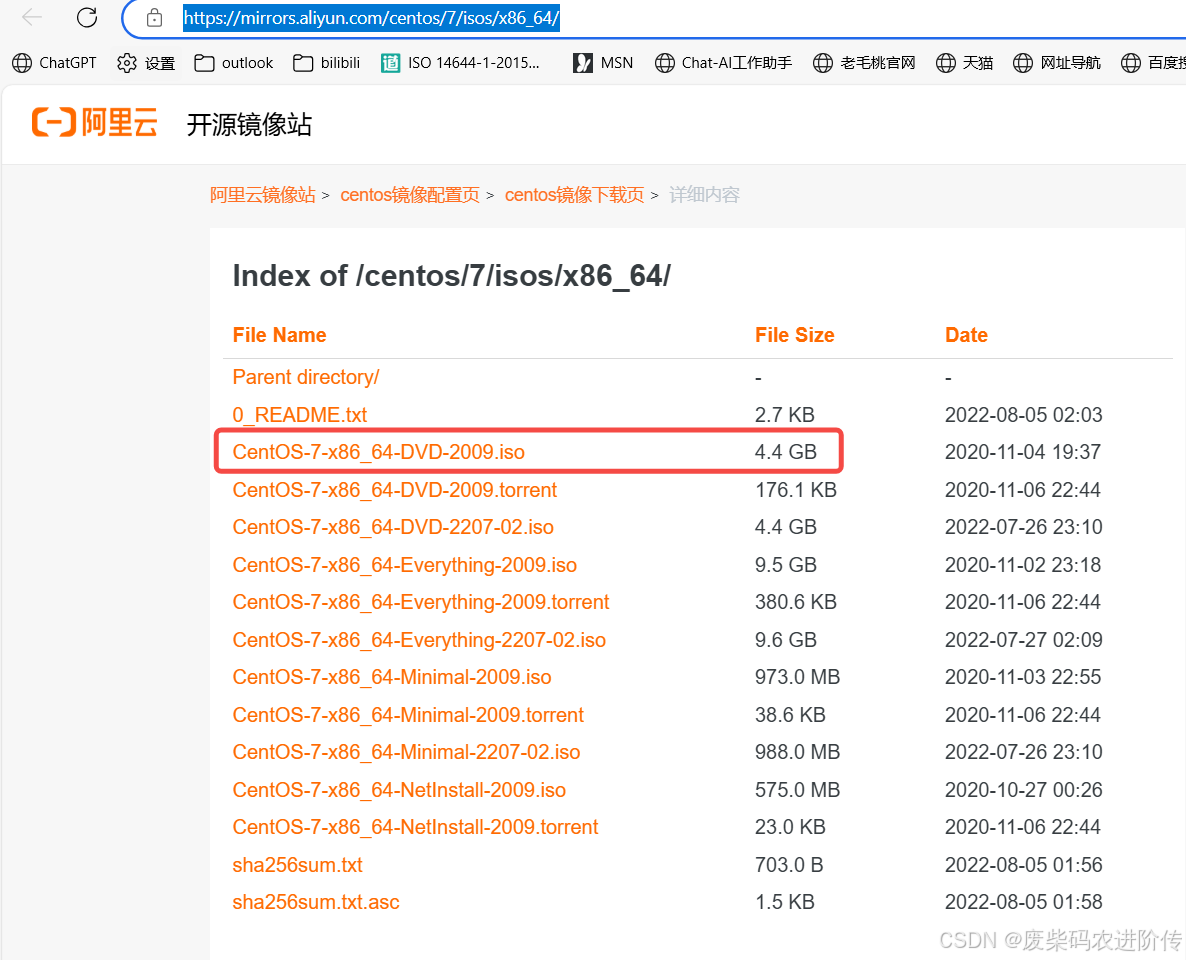Click the ChatGPT bookmark icon
This screenshot has width=1186, height=960.
coord(22,62)
